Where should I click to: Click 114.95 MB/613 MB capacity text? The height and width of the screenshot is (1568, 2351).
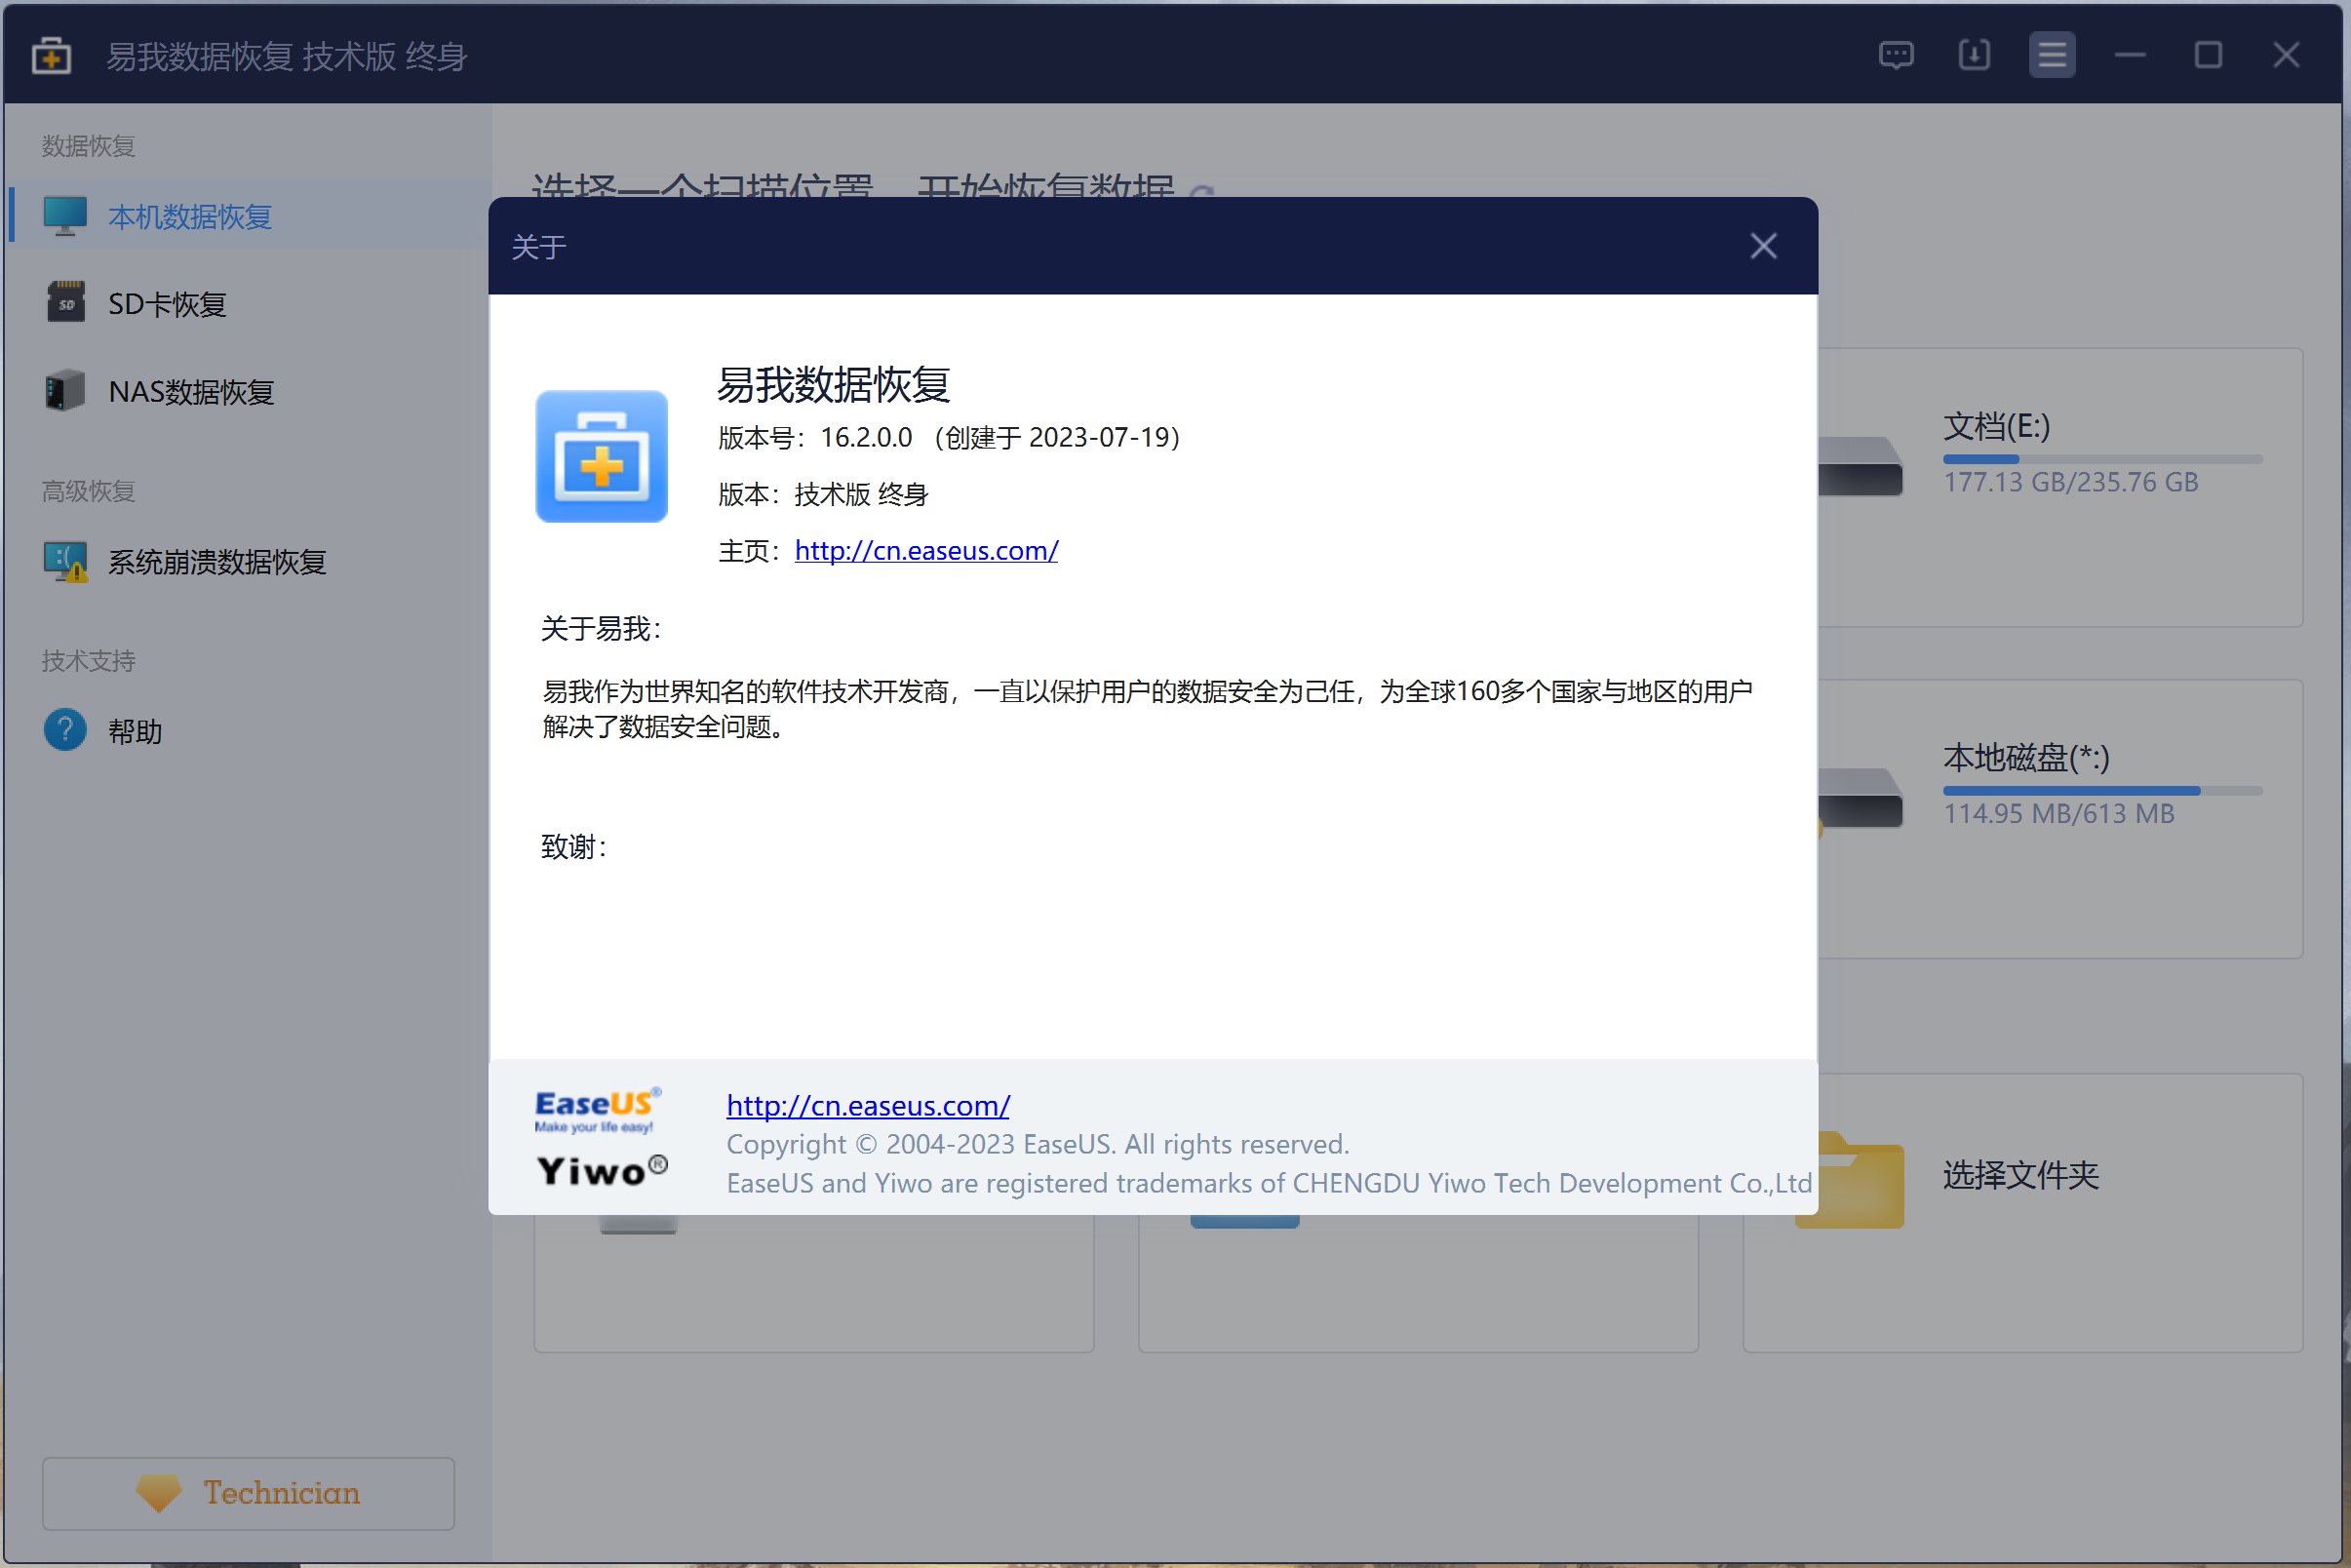pyautogui.click(x=2059, y=814)
